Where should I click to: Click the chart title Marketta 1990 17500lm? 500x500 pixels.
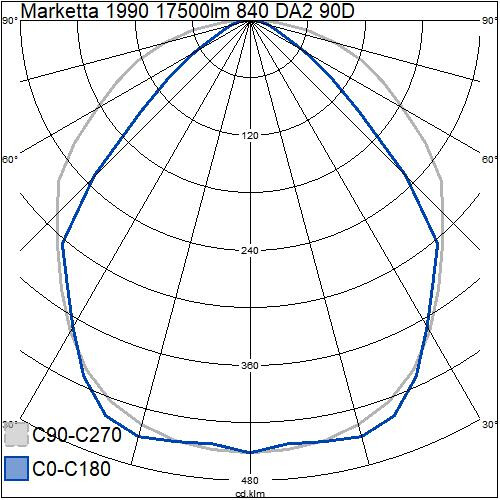pos(187,11)
